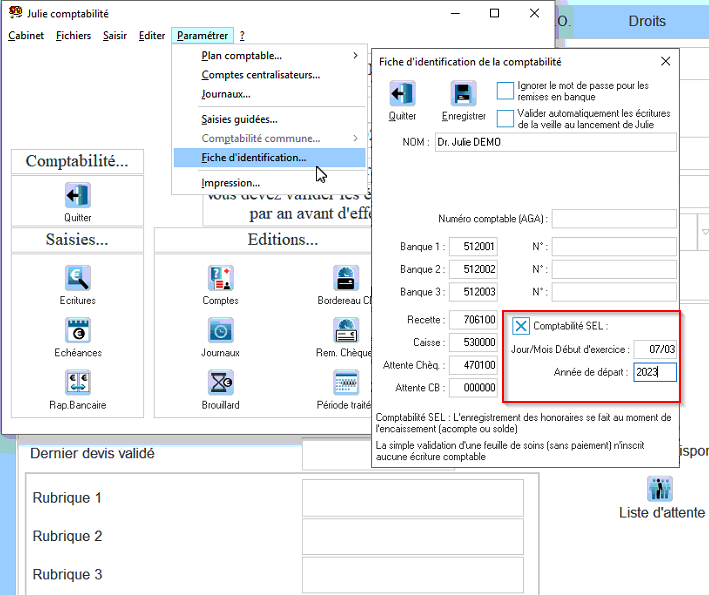The height and width of the screenshot is (595, 709).
Task: Open the ? help menu
Action: click(242, 35)
